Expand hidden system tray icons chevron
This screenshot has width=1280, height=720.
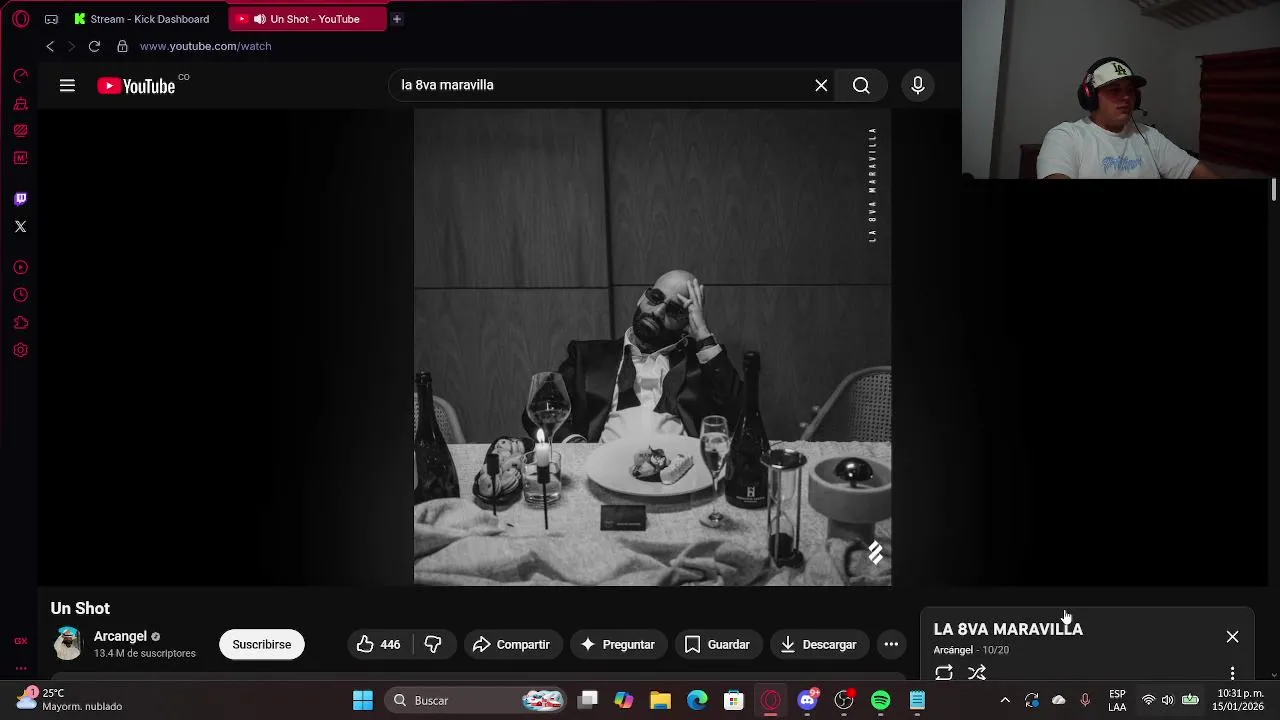point(1005,701)
